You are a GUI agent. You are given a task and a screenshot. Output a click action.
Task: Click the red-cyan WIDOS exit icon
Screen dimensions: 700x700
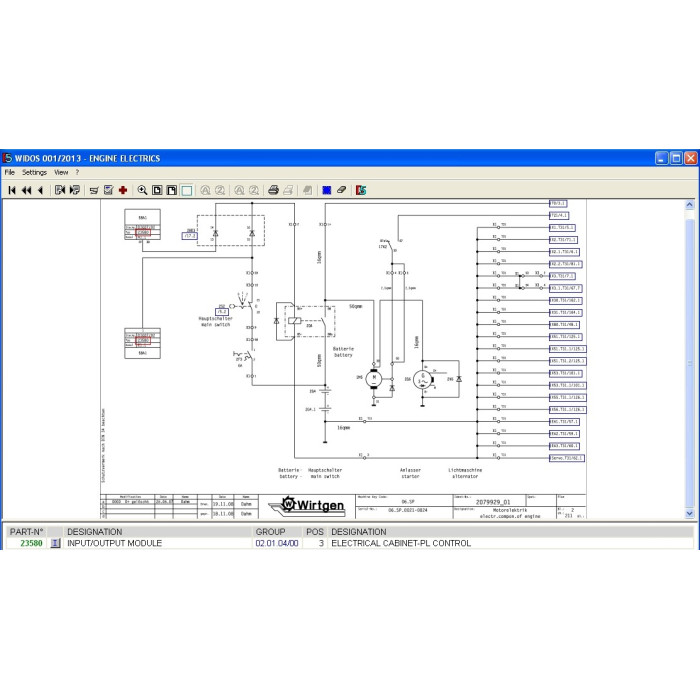361,191
